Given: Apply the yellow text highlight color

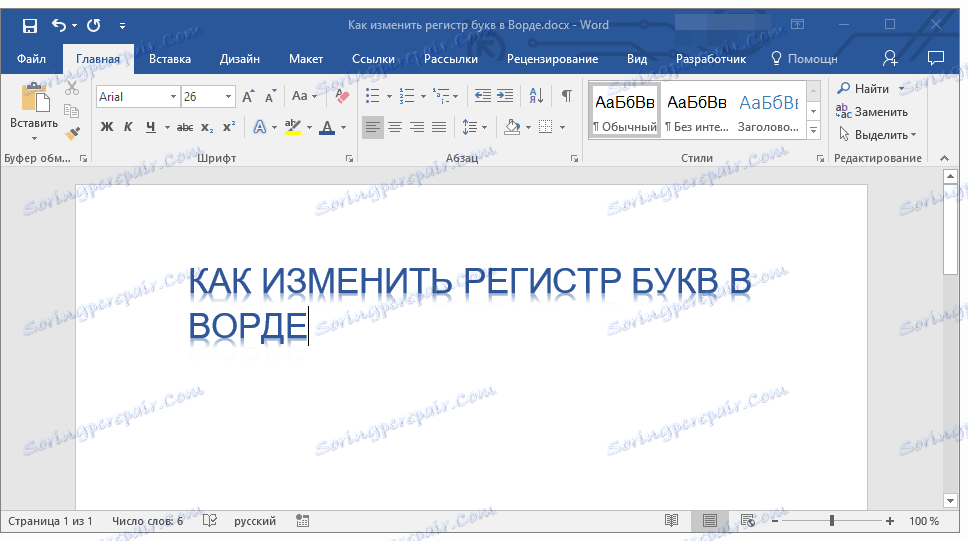Looking at the screenshot, I should click(293, 127).
